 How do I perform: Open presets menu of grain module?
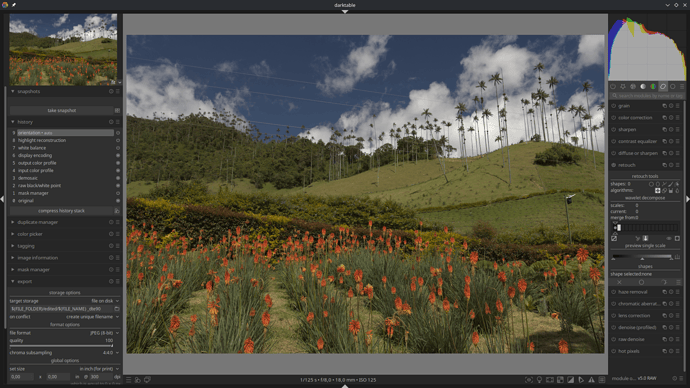coord(678,106)
